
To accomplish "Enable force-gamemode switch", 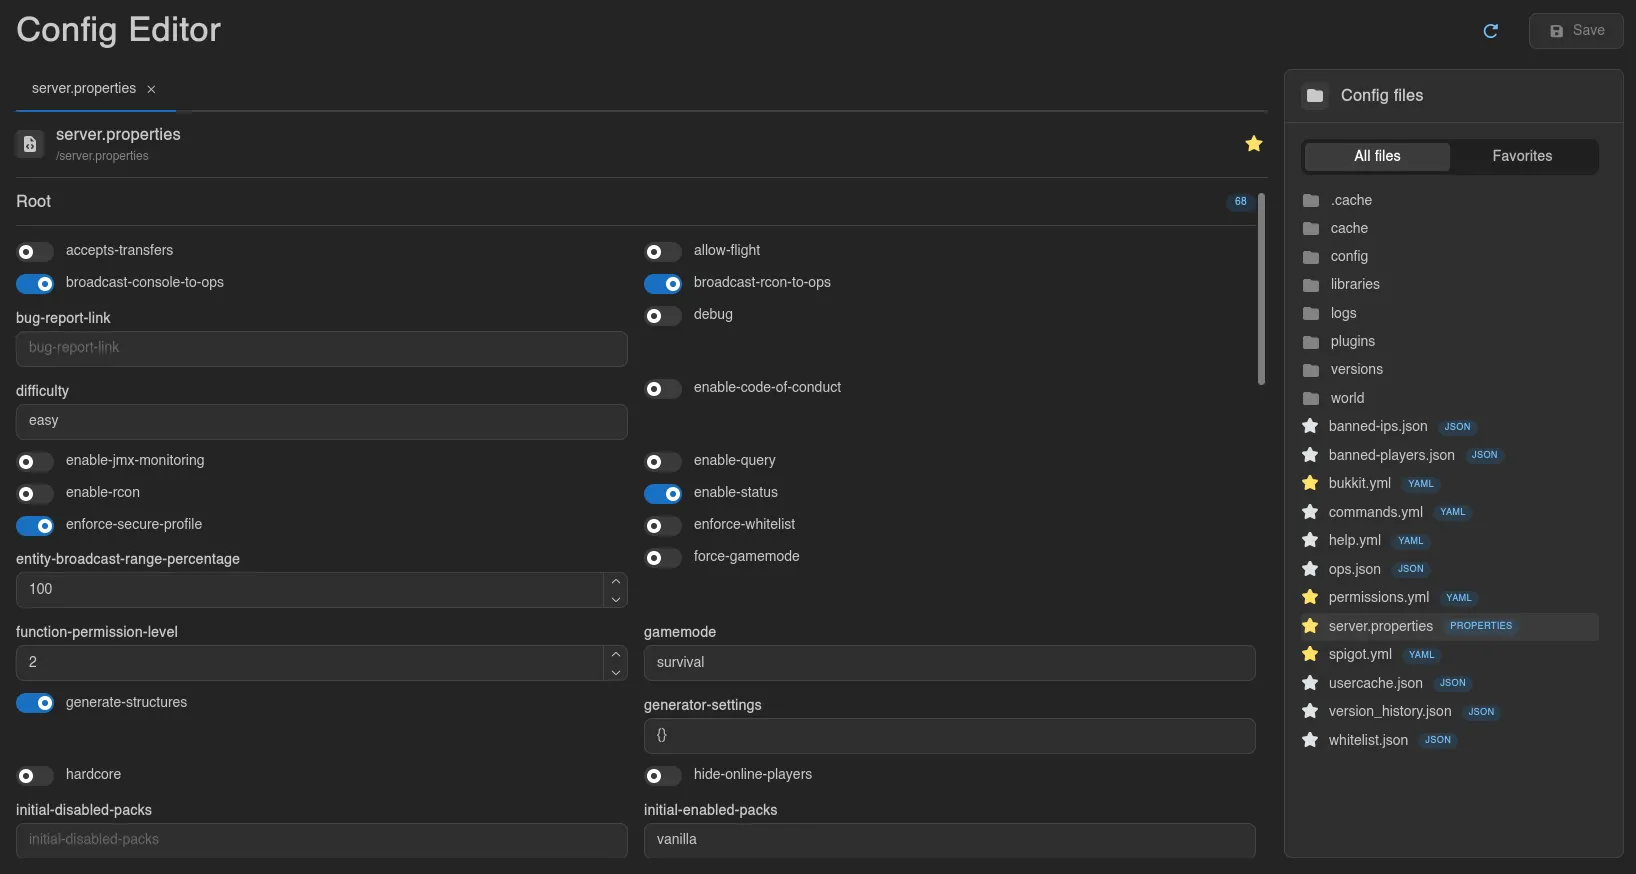I will (663, 558).
